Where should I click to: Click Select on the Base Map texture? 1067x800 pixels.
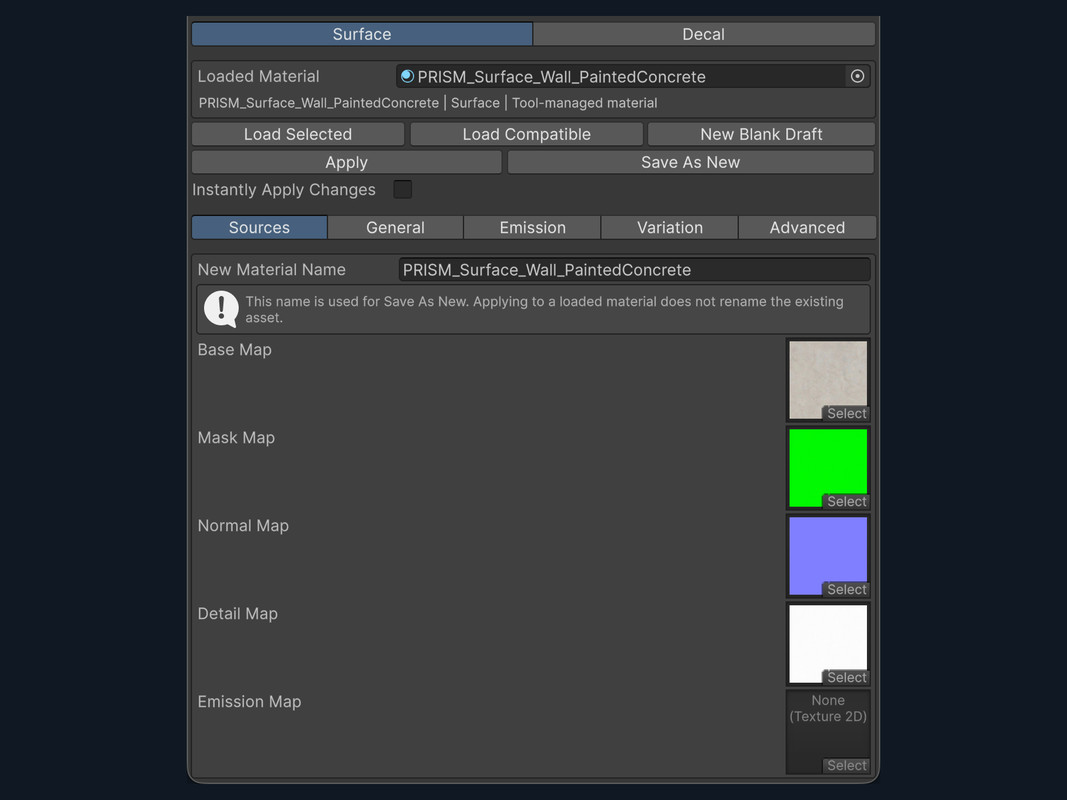pyautogui.click(x=847, y=413)
